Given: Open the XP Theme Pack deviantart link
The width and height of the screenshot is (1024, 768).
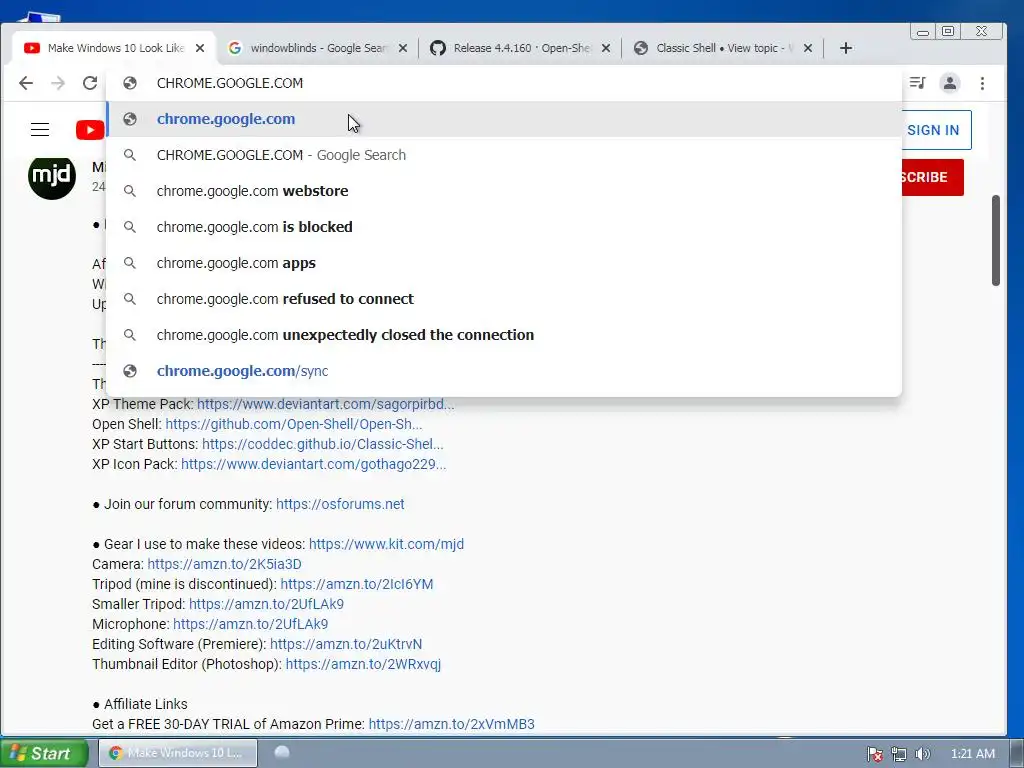Looking at the screenshot, I should coord(325,404).
